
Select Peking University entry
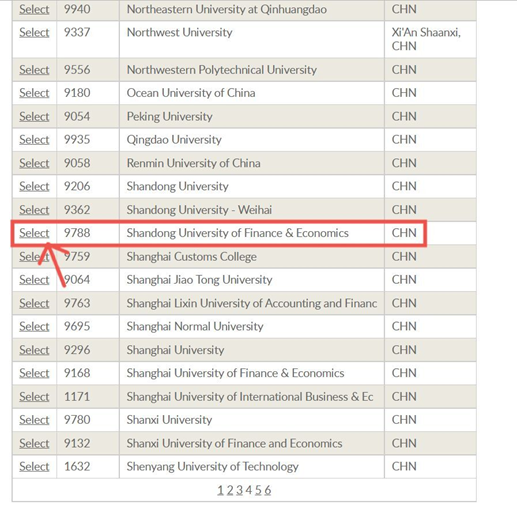[x=34, y=116]
